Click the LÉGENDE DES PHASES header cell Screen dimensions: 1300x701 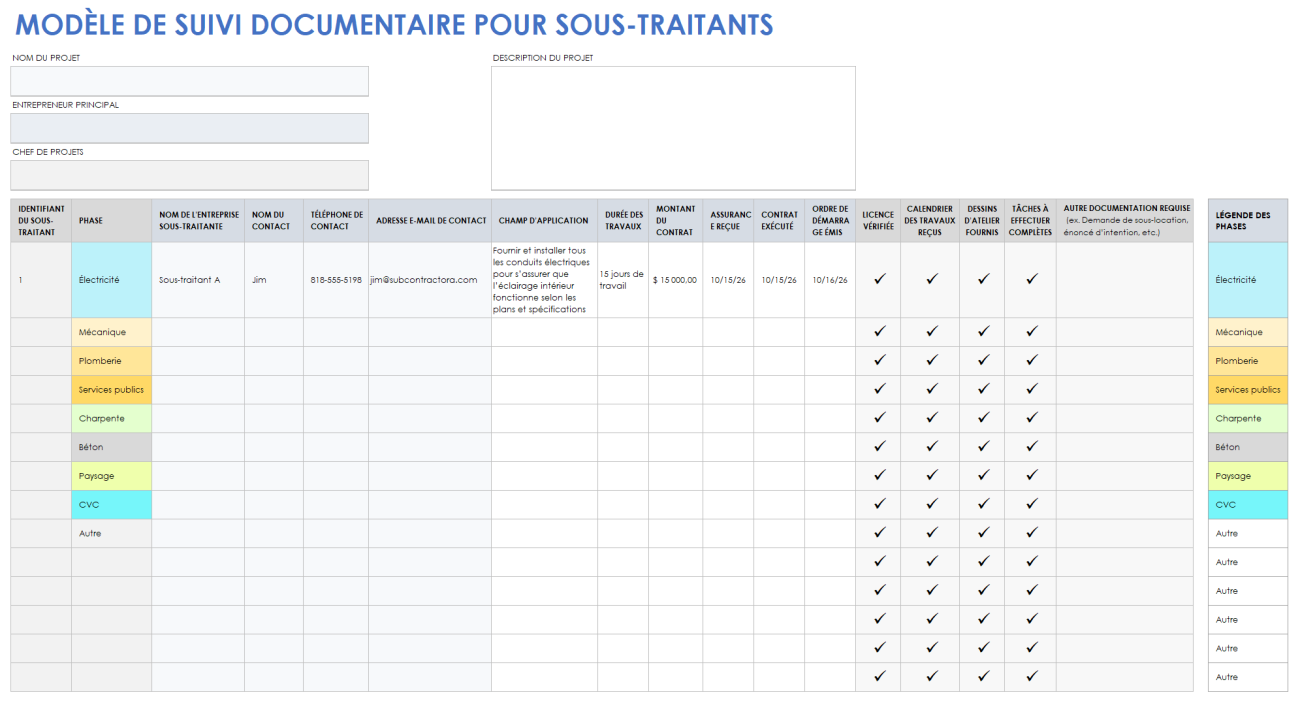[x=1247, y=221]
